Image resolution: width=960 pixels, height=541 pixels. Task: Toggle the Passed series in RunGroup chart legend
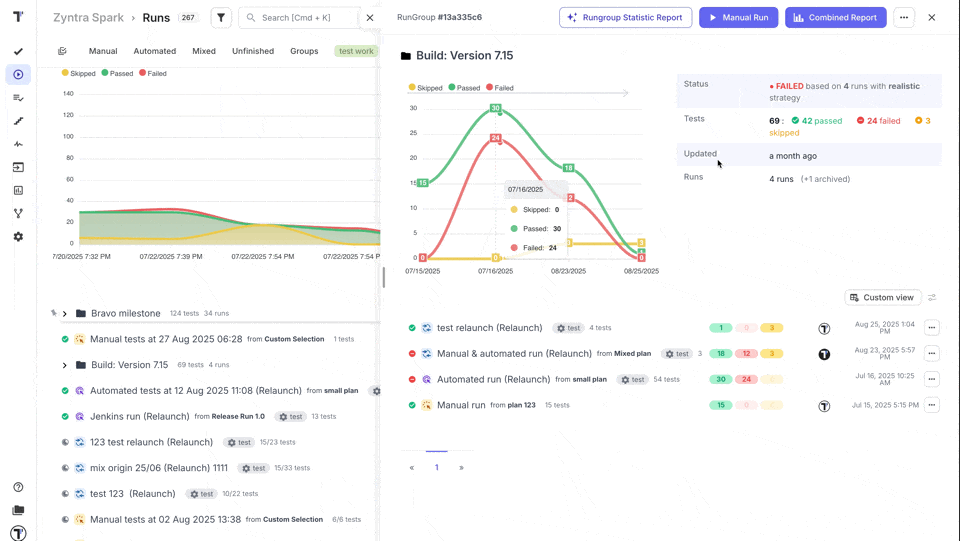464,88
